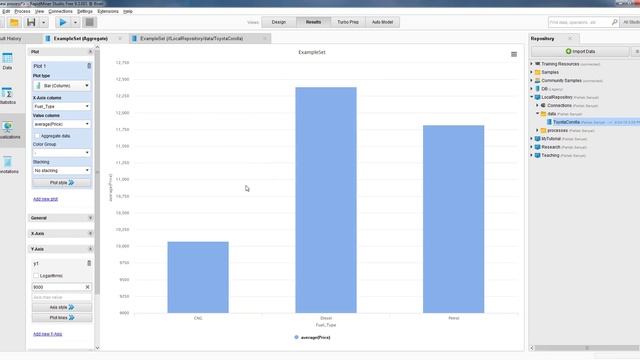Click the search magnifier icon
This screenshot has width=640, height=360.
[x=614, y=22]
